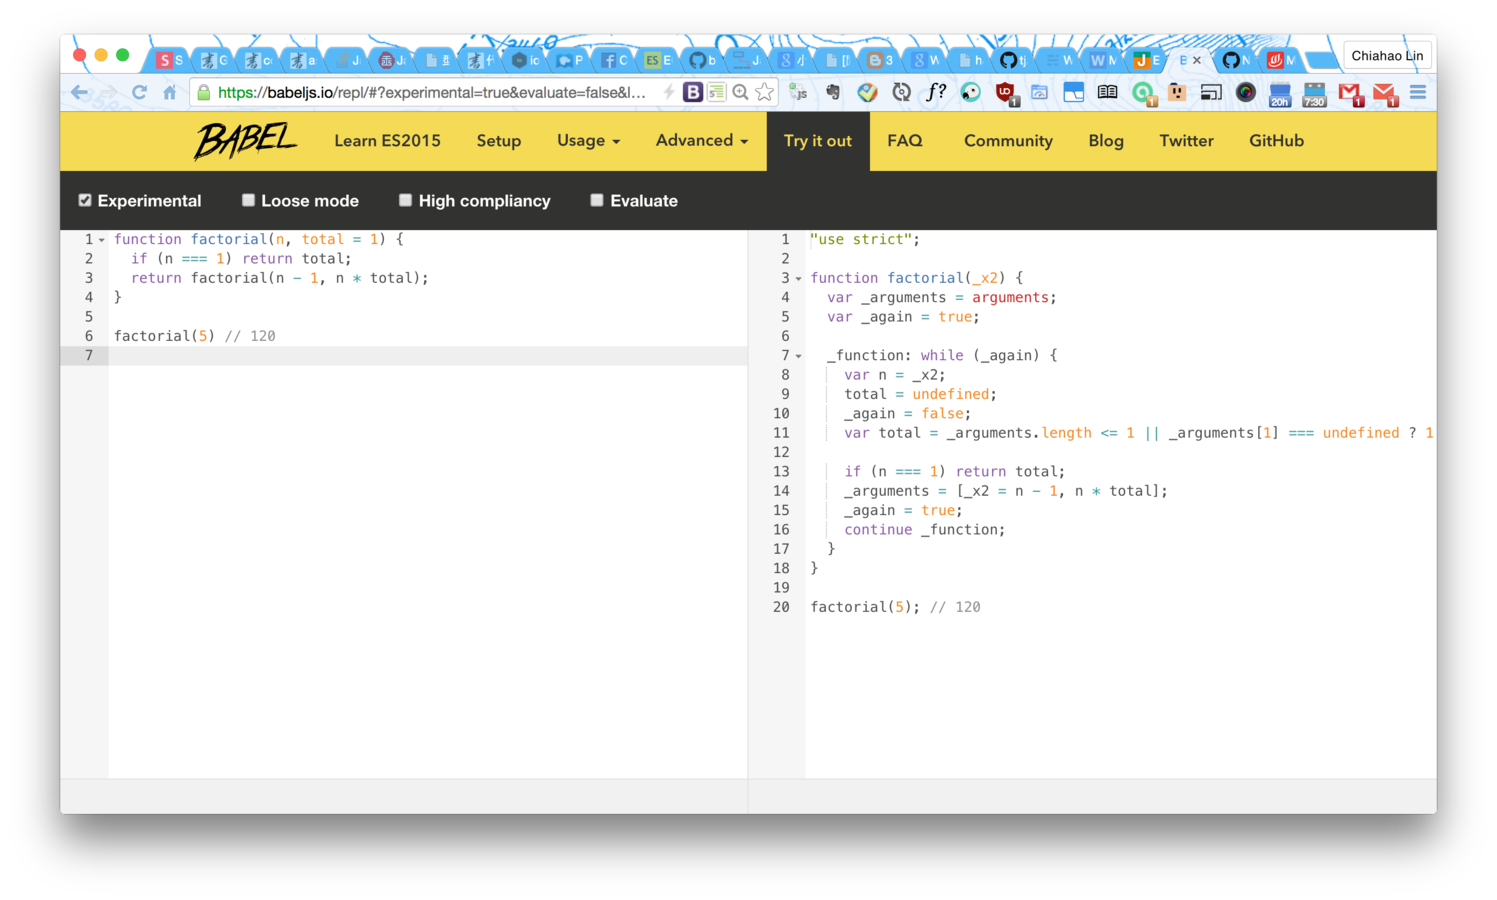Click 'if (n === 1) return total;' input line
This screenshot has height=900, width=1497.
point(241,259)
